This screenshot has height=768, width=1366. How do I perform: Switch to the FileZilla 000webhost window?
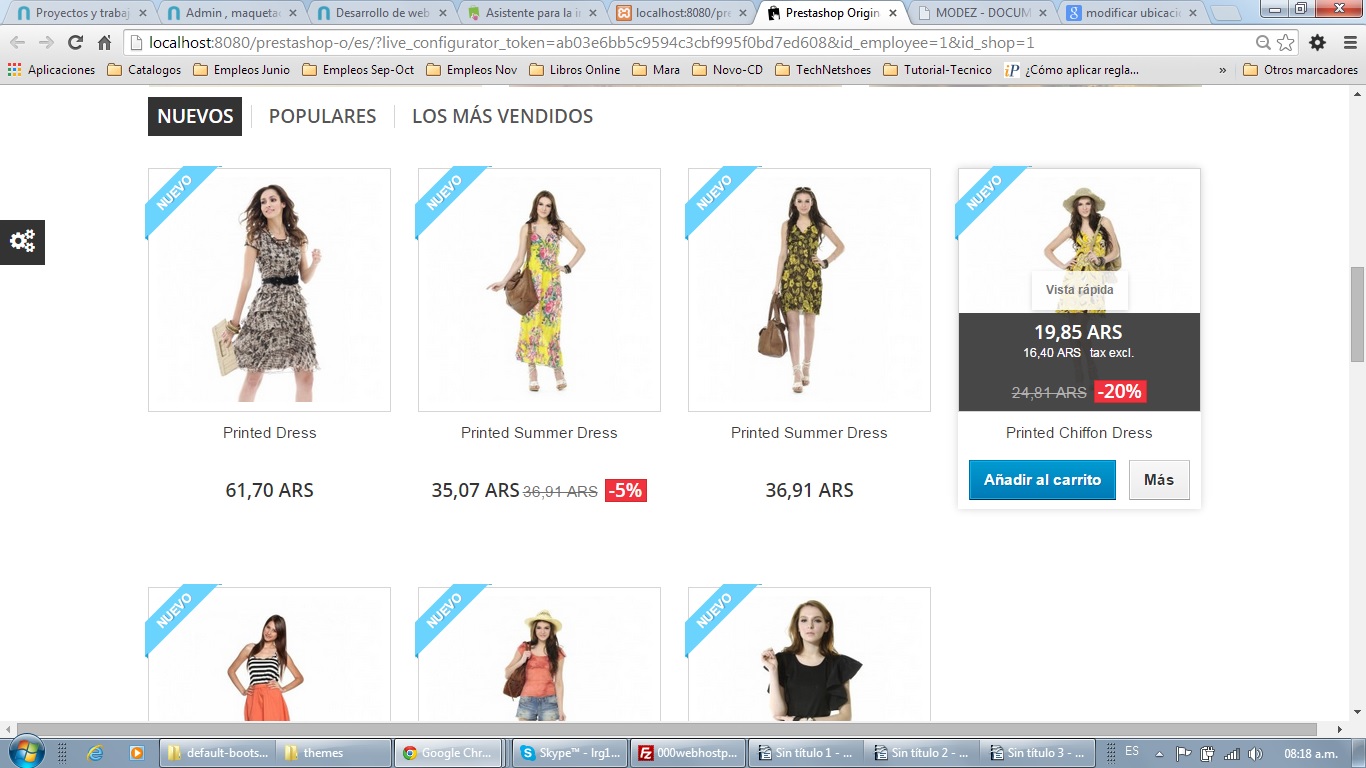pos(689,753)
